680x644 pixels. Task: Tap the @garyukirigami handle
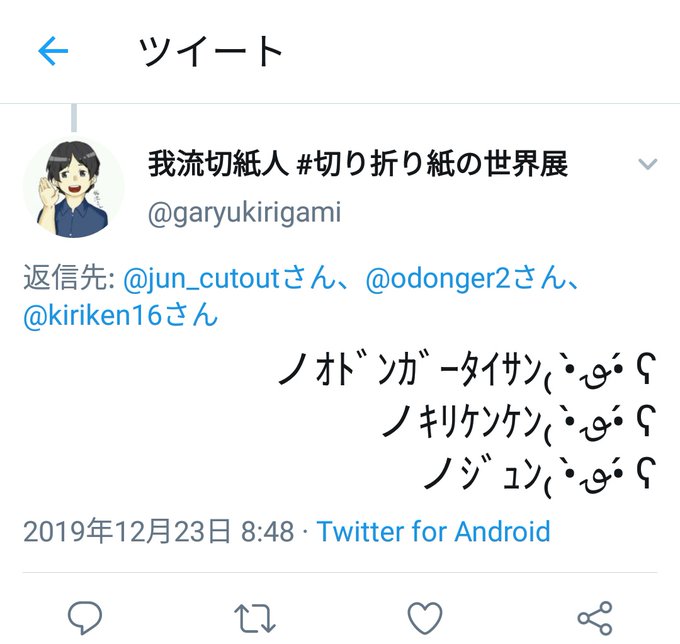[245, 213]
